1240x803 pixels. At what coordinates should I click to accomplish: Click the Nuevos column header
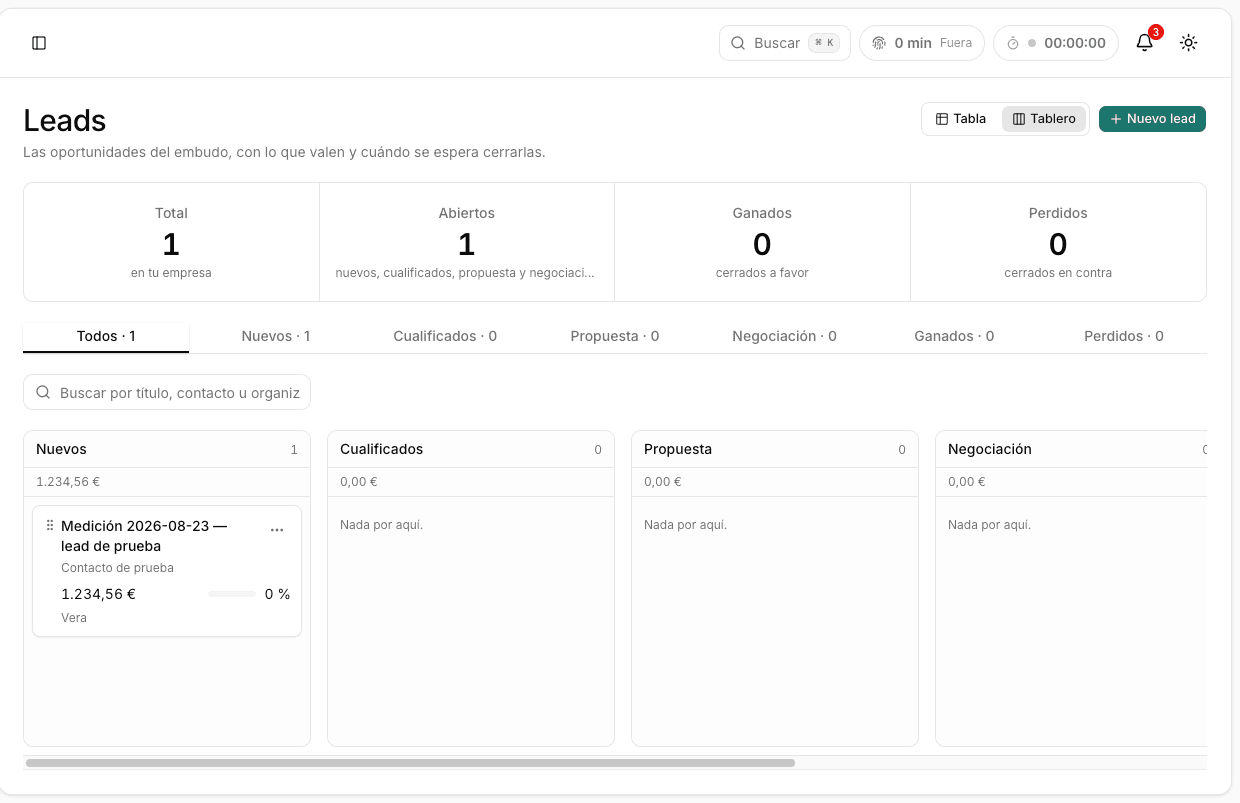(x=167, y=449)
